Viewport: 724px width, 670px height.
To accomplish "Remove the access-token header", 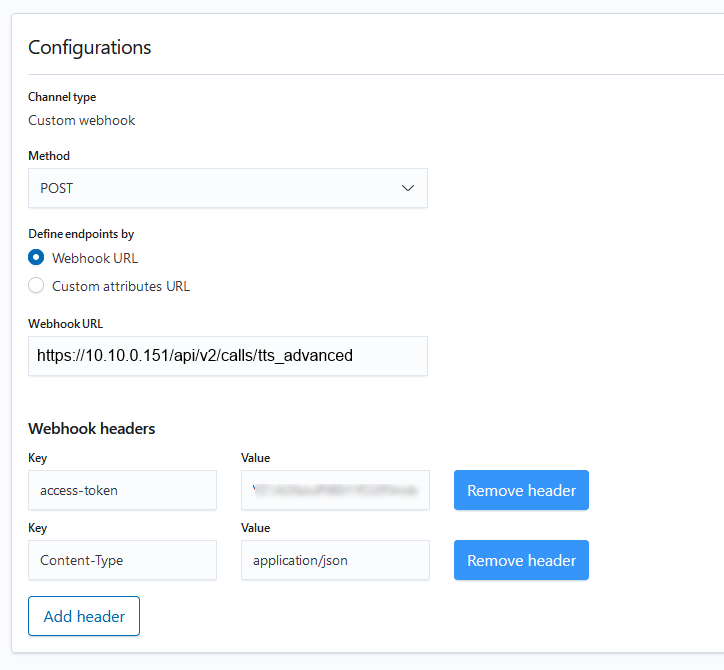I will click(x=521, y=490).
